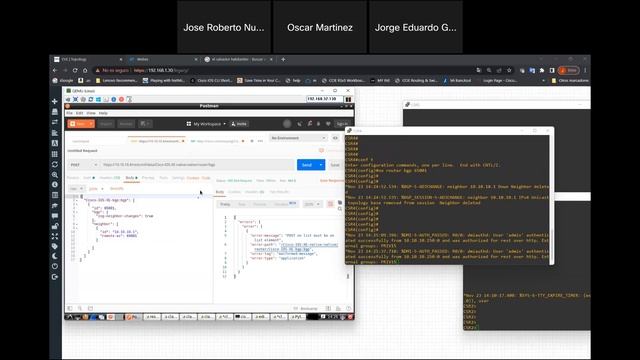Toggle the night mode moon icon in sidebar

[55, 256]
